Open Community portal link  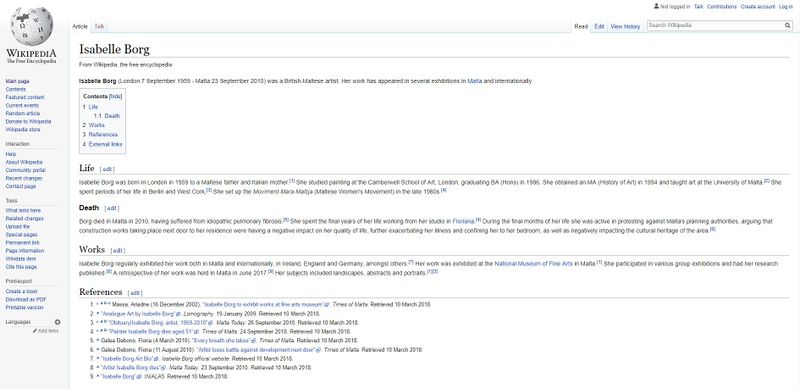tap(25, 171)
